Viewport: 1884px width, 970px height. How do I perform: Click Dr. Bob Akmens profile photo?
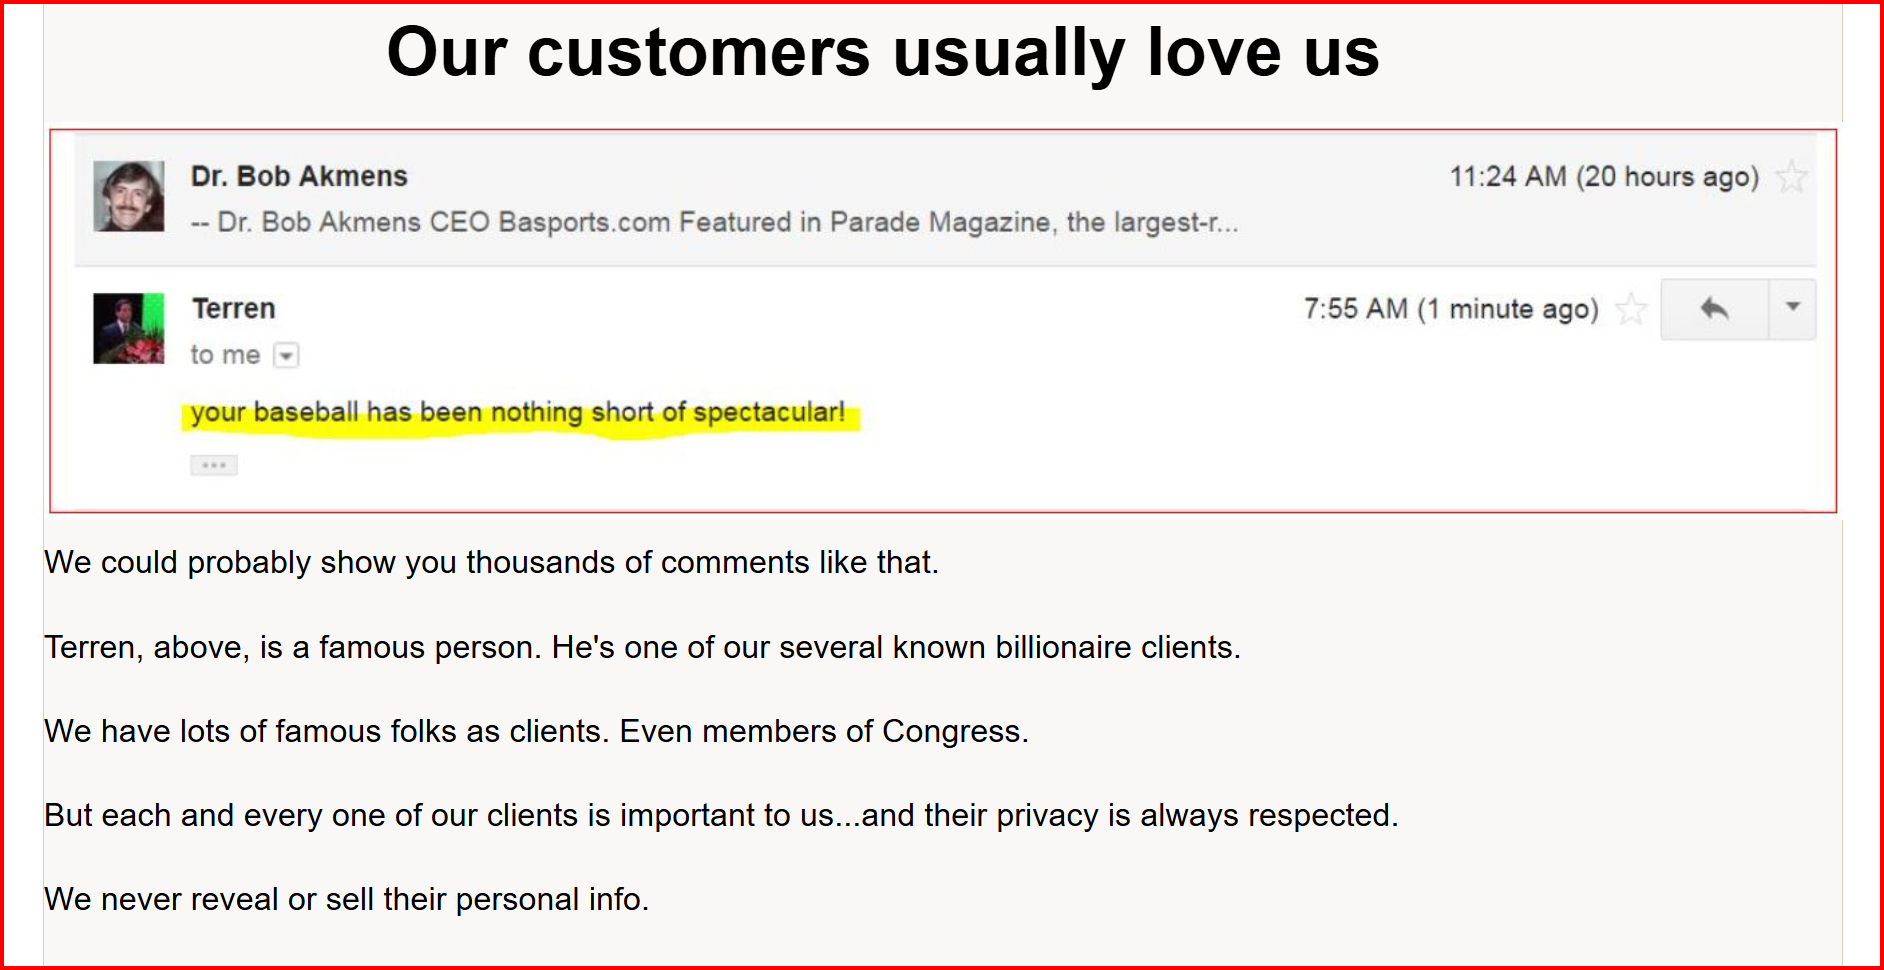coord(129,196)
